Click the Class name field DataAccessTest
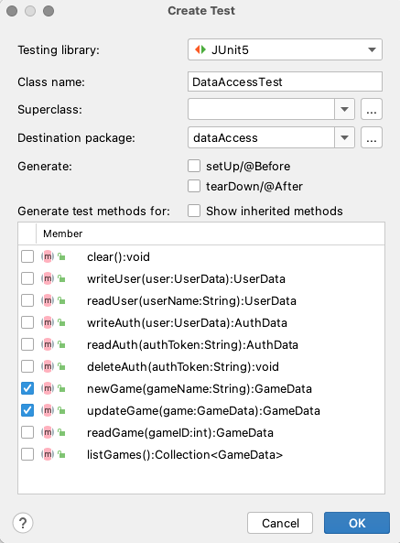The image size is (400, 543). click(x=285, y=82)
